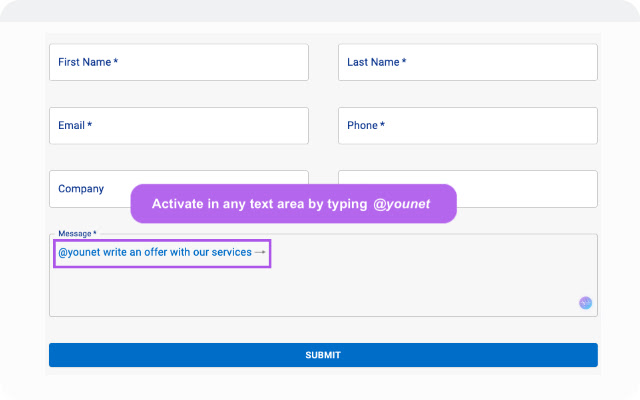Click into the Company field
Viewport: 640px width, 400px height.
[90, 189]
